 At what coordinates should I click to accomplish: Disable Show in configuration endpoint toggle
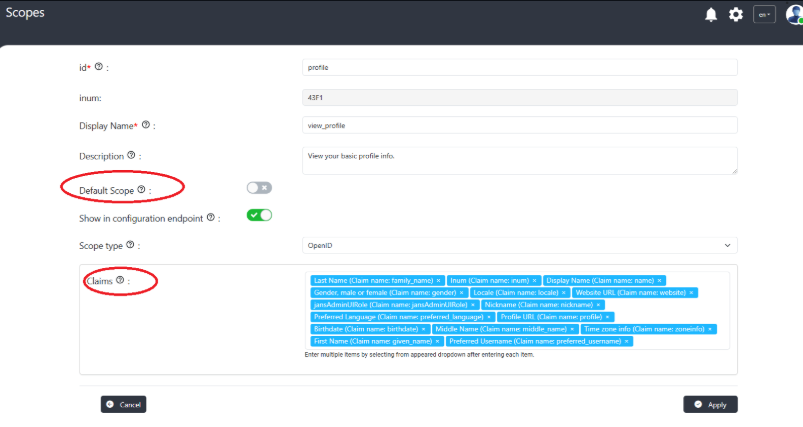click(x=259, y=215)
